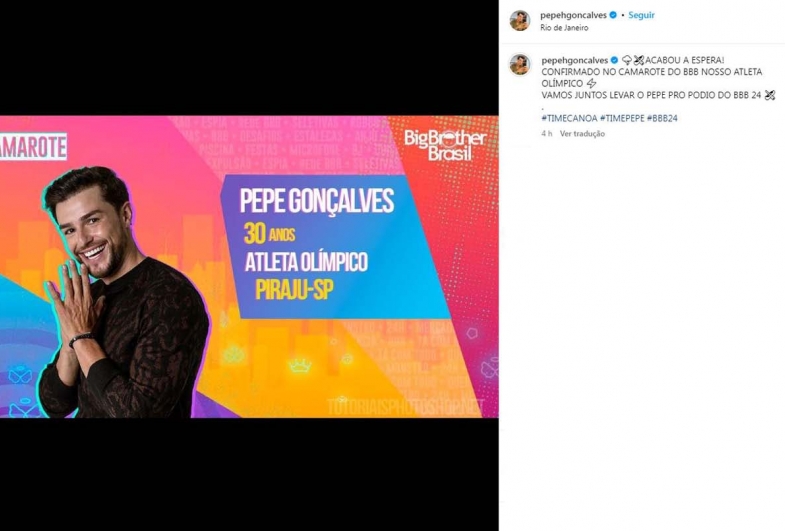Follow the account via Seguir
The width and height of the screenshot is (785, 531).
click(641, 15)
